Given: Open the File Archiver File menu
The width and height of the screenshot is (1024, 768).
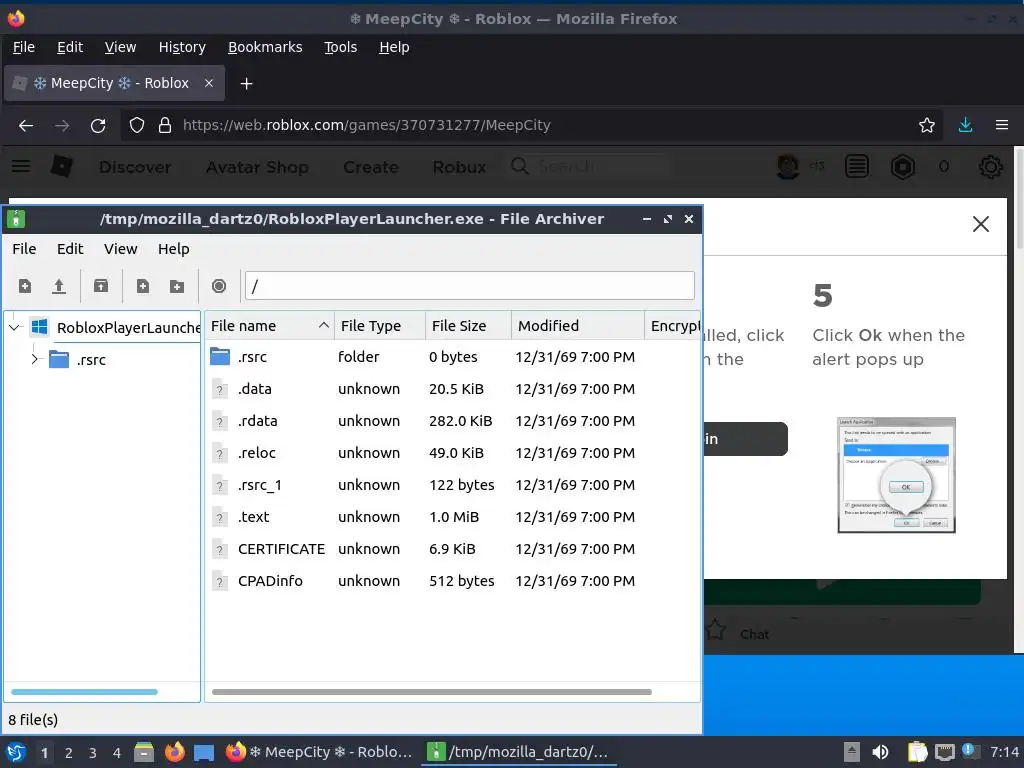Looking at the screenshot, I should [x=24, y=249].
